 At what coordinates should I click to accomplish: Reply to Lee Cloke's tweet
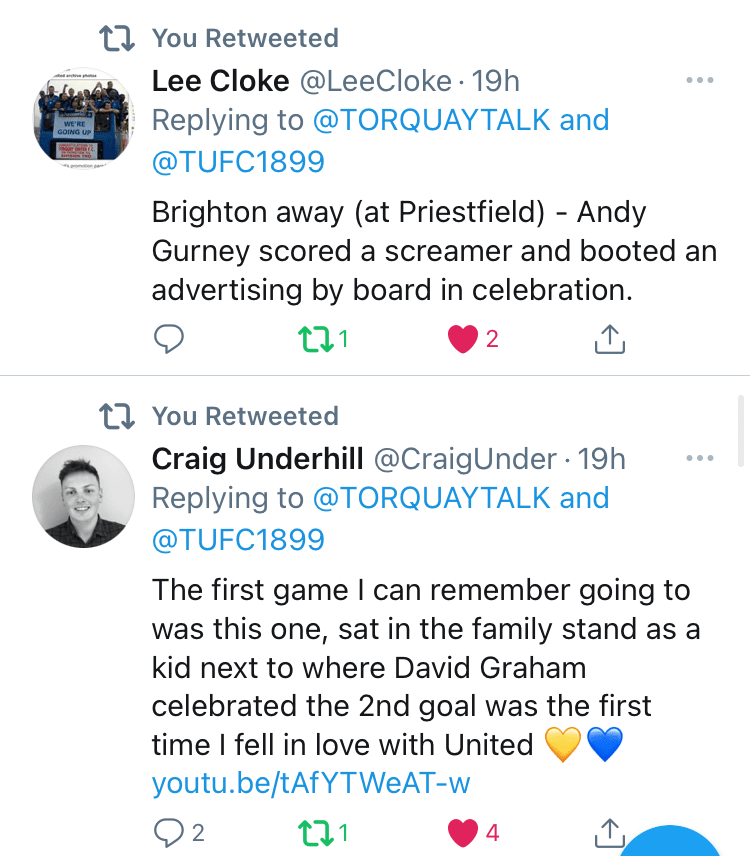(171, 340)
